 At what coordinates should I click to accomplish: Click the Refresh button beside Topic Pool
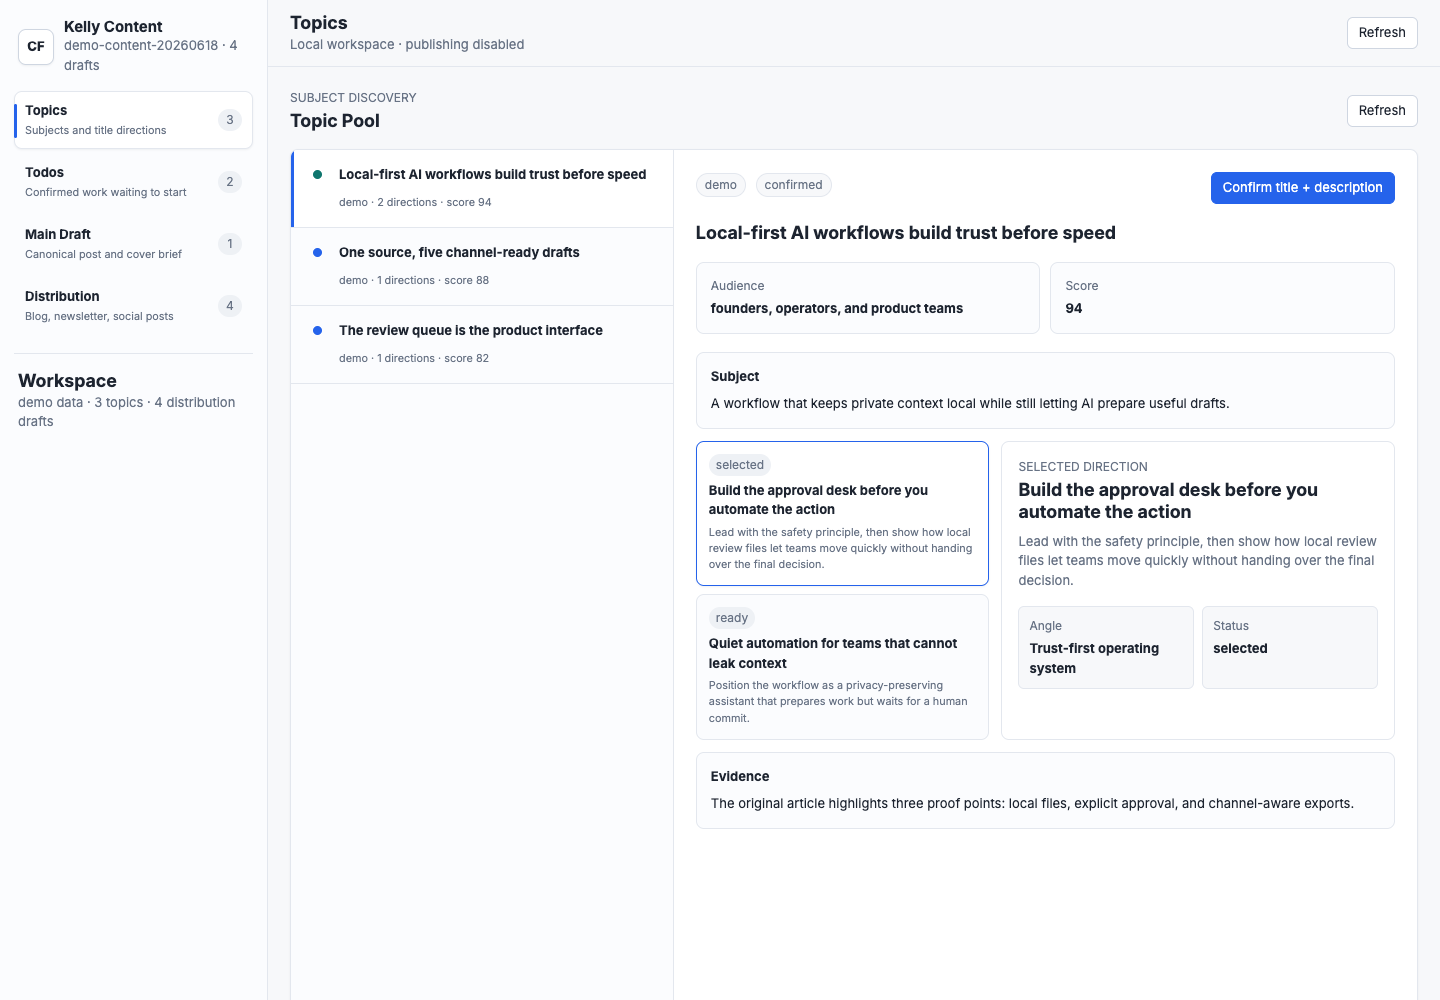click(1382, 111)
